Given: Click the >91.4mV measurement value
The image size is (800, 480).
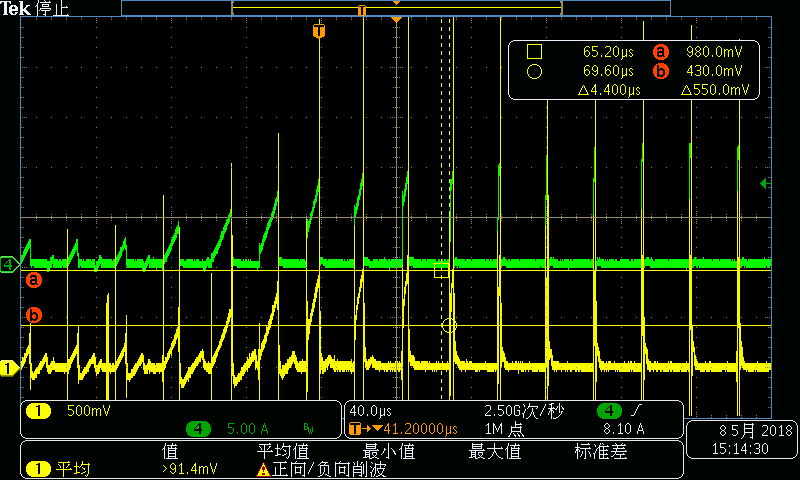Looking at the screenshot, I should pyautogui.click(x=190, y=469).
